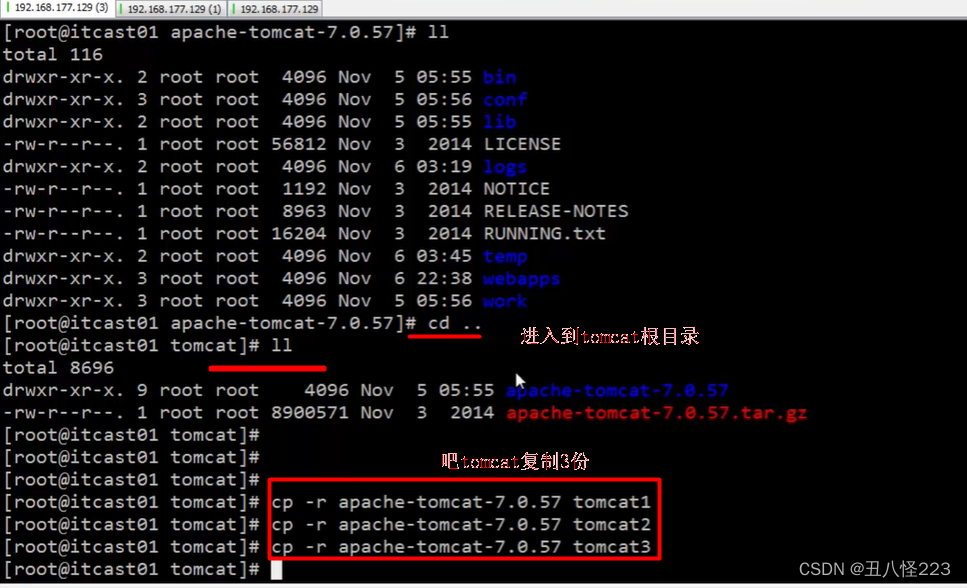Click the 'll' command after tomcat prompt
Image resolution: width=967 pixels, height=588 pixels.
coord(281,346)
